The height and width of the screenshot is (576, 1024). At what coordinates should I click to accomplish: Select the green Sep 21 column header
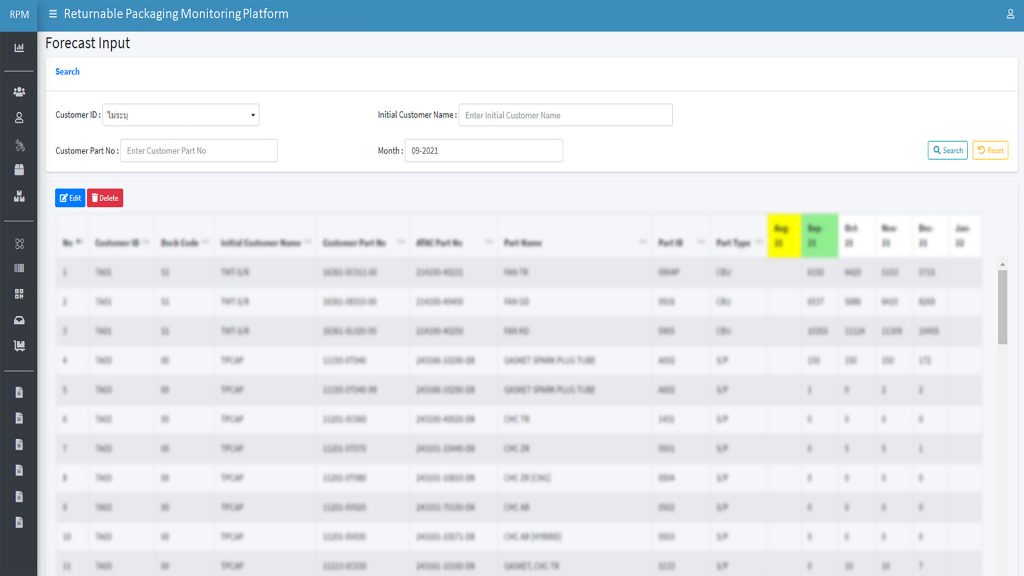[x=820, y=236]
